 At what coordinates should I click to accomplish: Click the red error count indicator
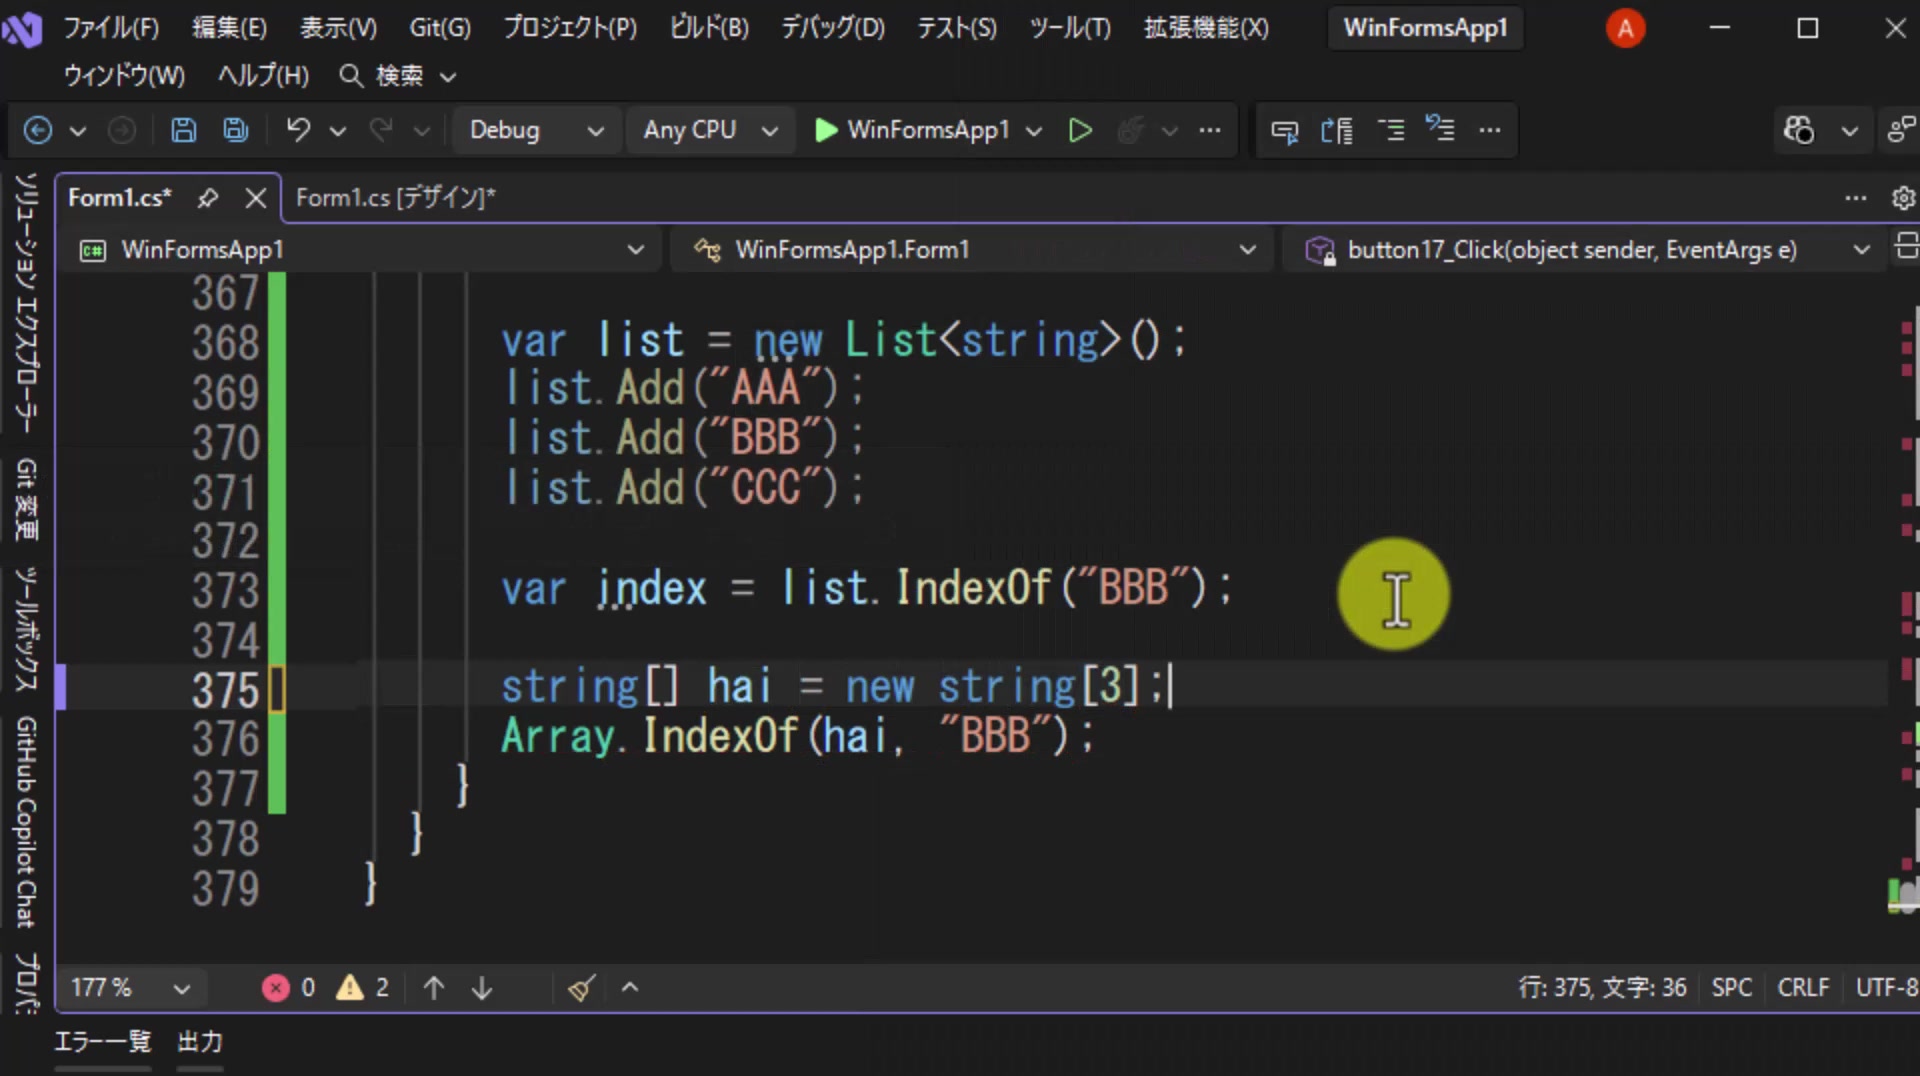pyautogui.click(x=289, y=988)
